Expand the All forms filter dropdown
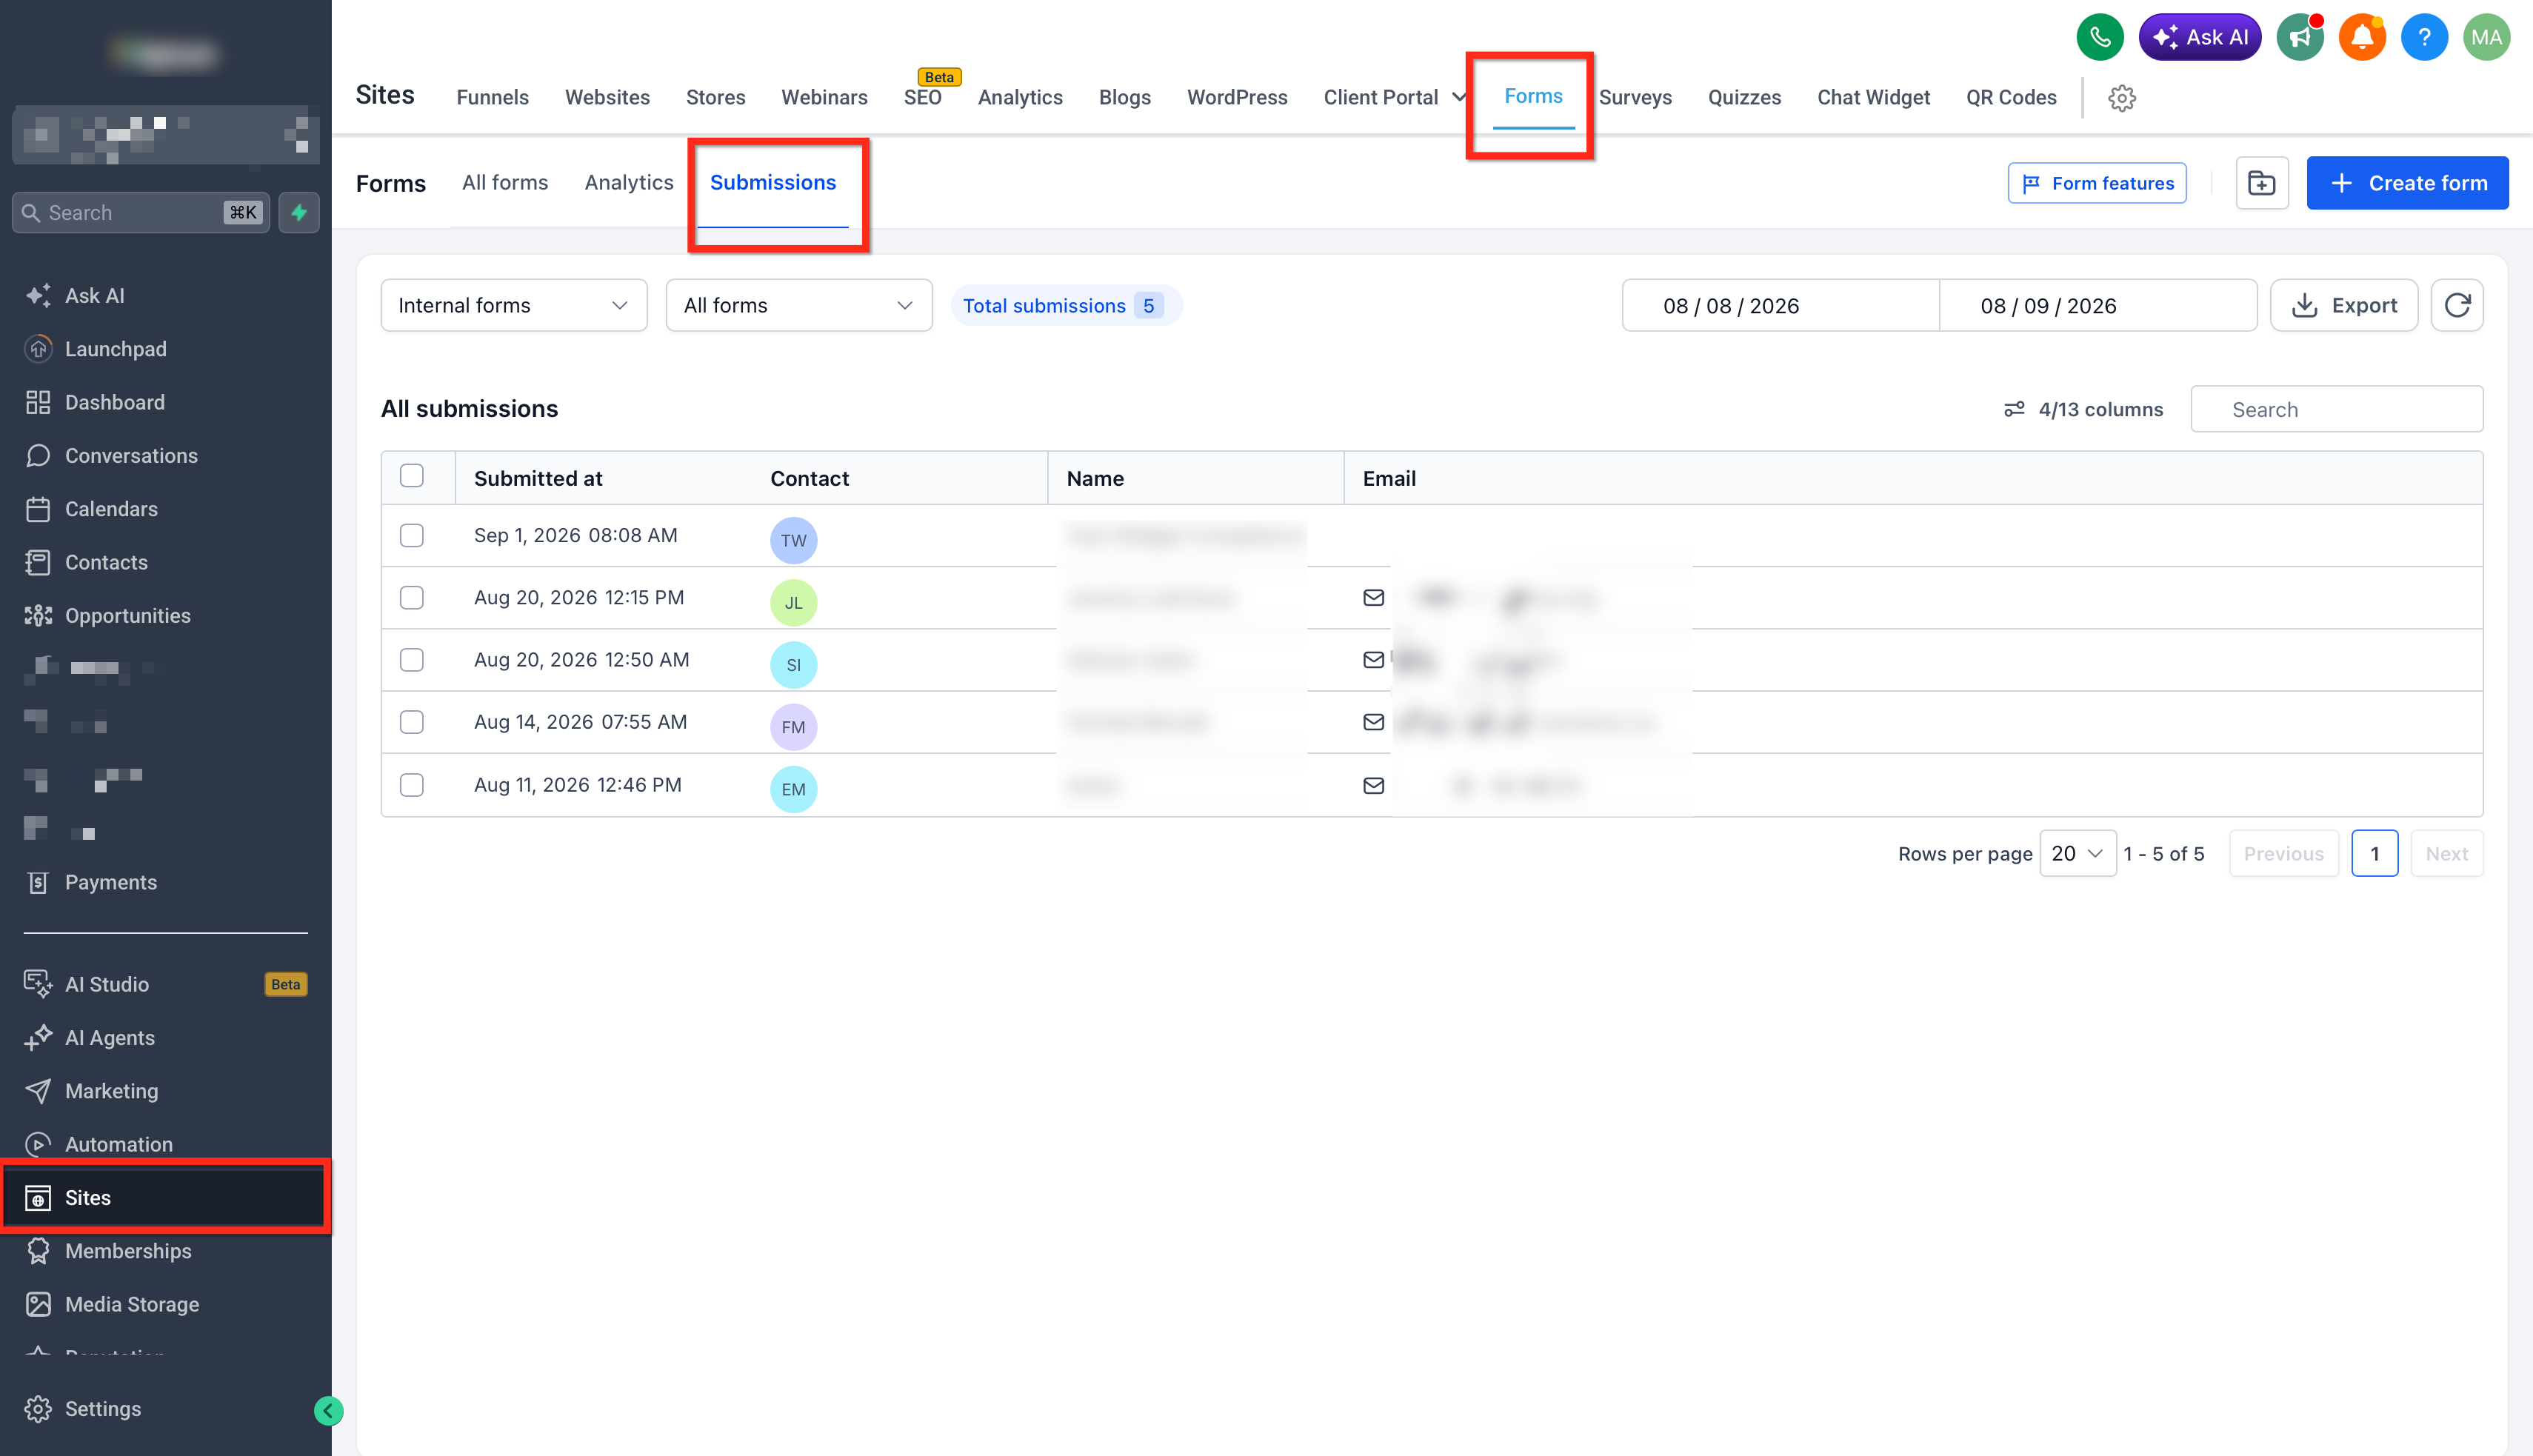The image size is (2533, 1456). click(799, 305)
